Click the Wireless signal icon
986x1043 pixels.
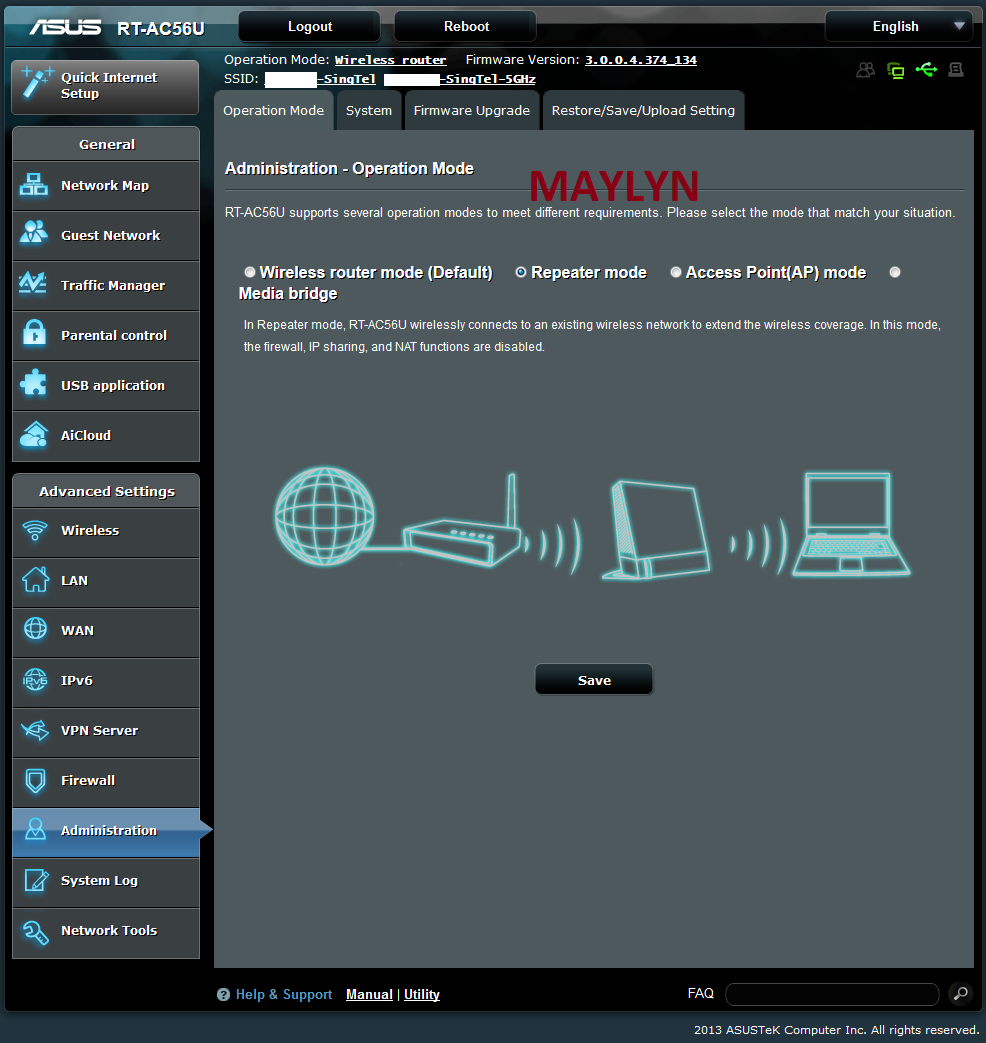click(x=35, y=530)
